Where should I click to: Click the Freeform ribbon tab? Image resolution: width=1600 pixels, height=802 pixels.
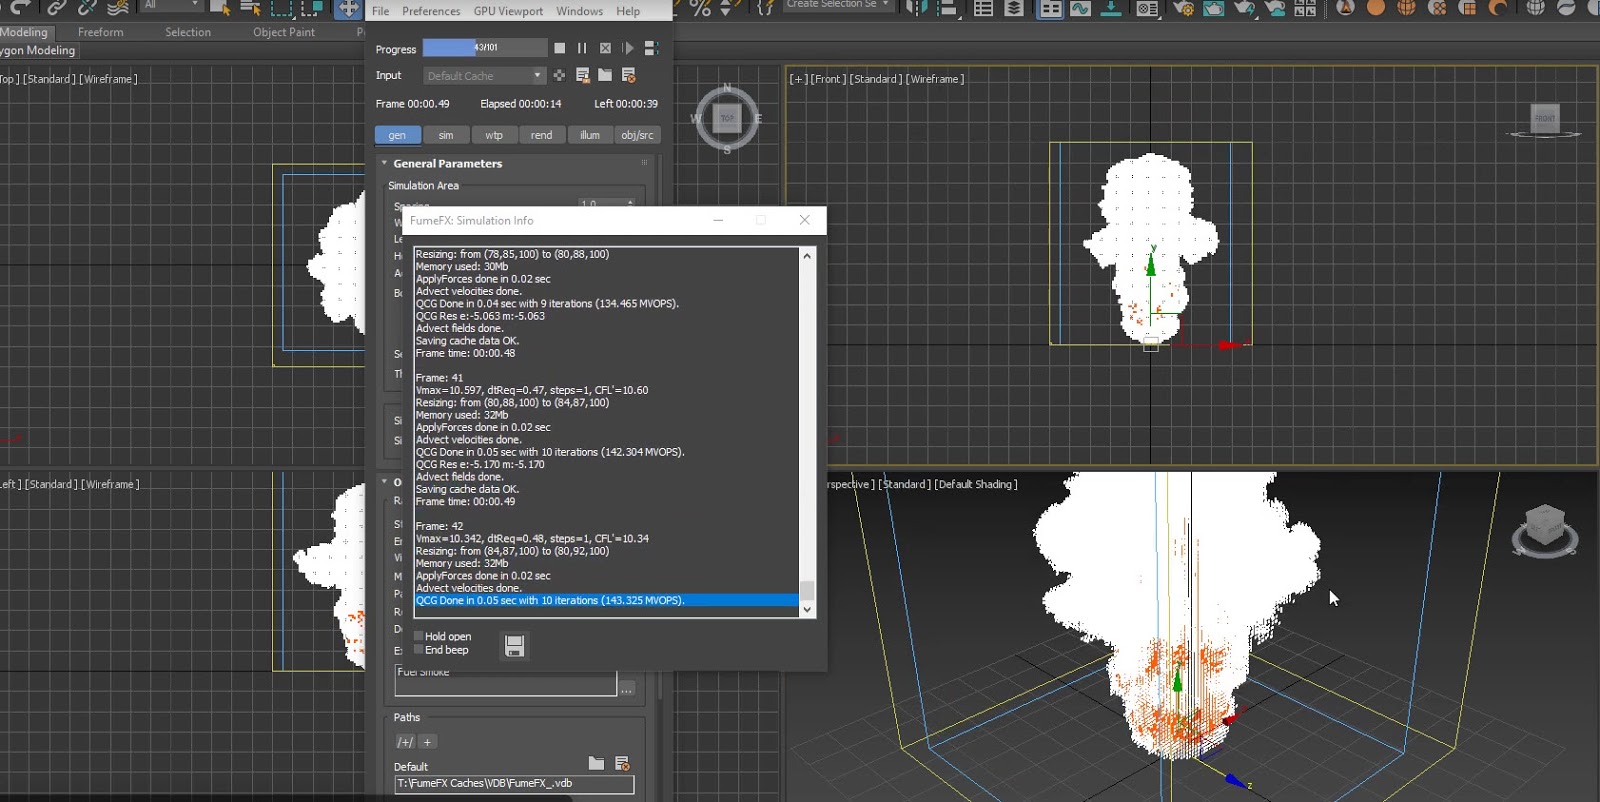pyautogui.click(x=101, y=32)
